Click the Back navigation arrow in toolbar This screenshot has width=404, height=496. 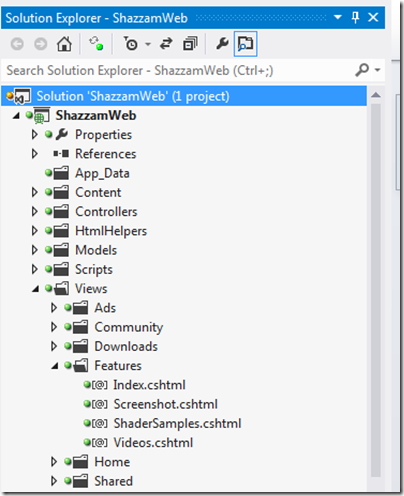click(17, 44)
